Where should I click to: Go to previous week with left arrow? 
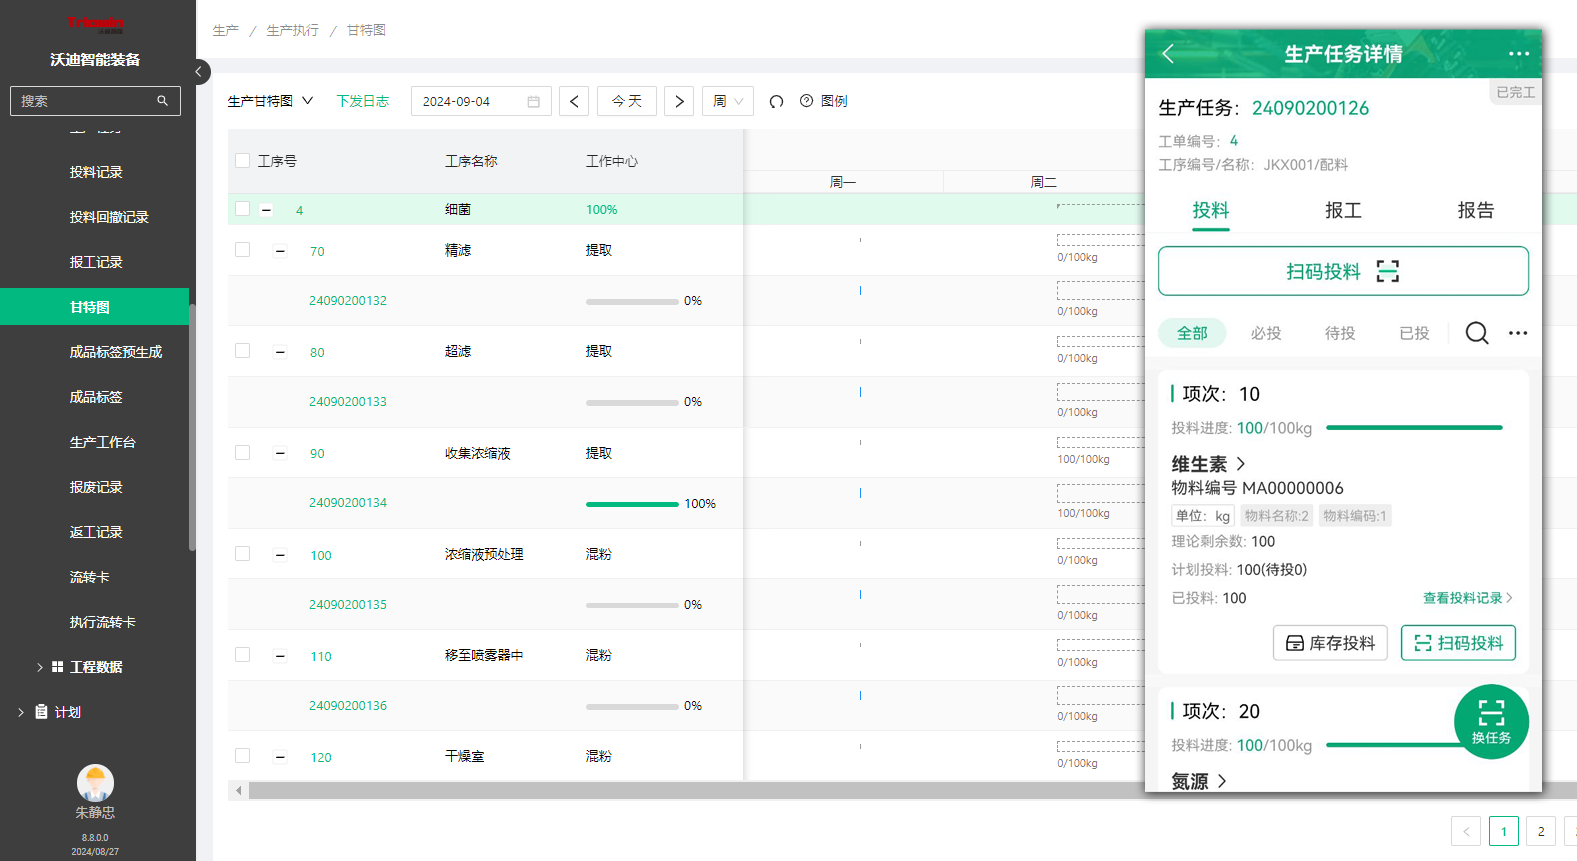[x=574, y=102]
